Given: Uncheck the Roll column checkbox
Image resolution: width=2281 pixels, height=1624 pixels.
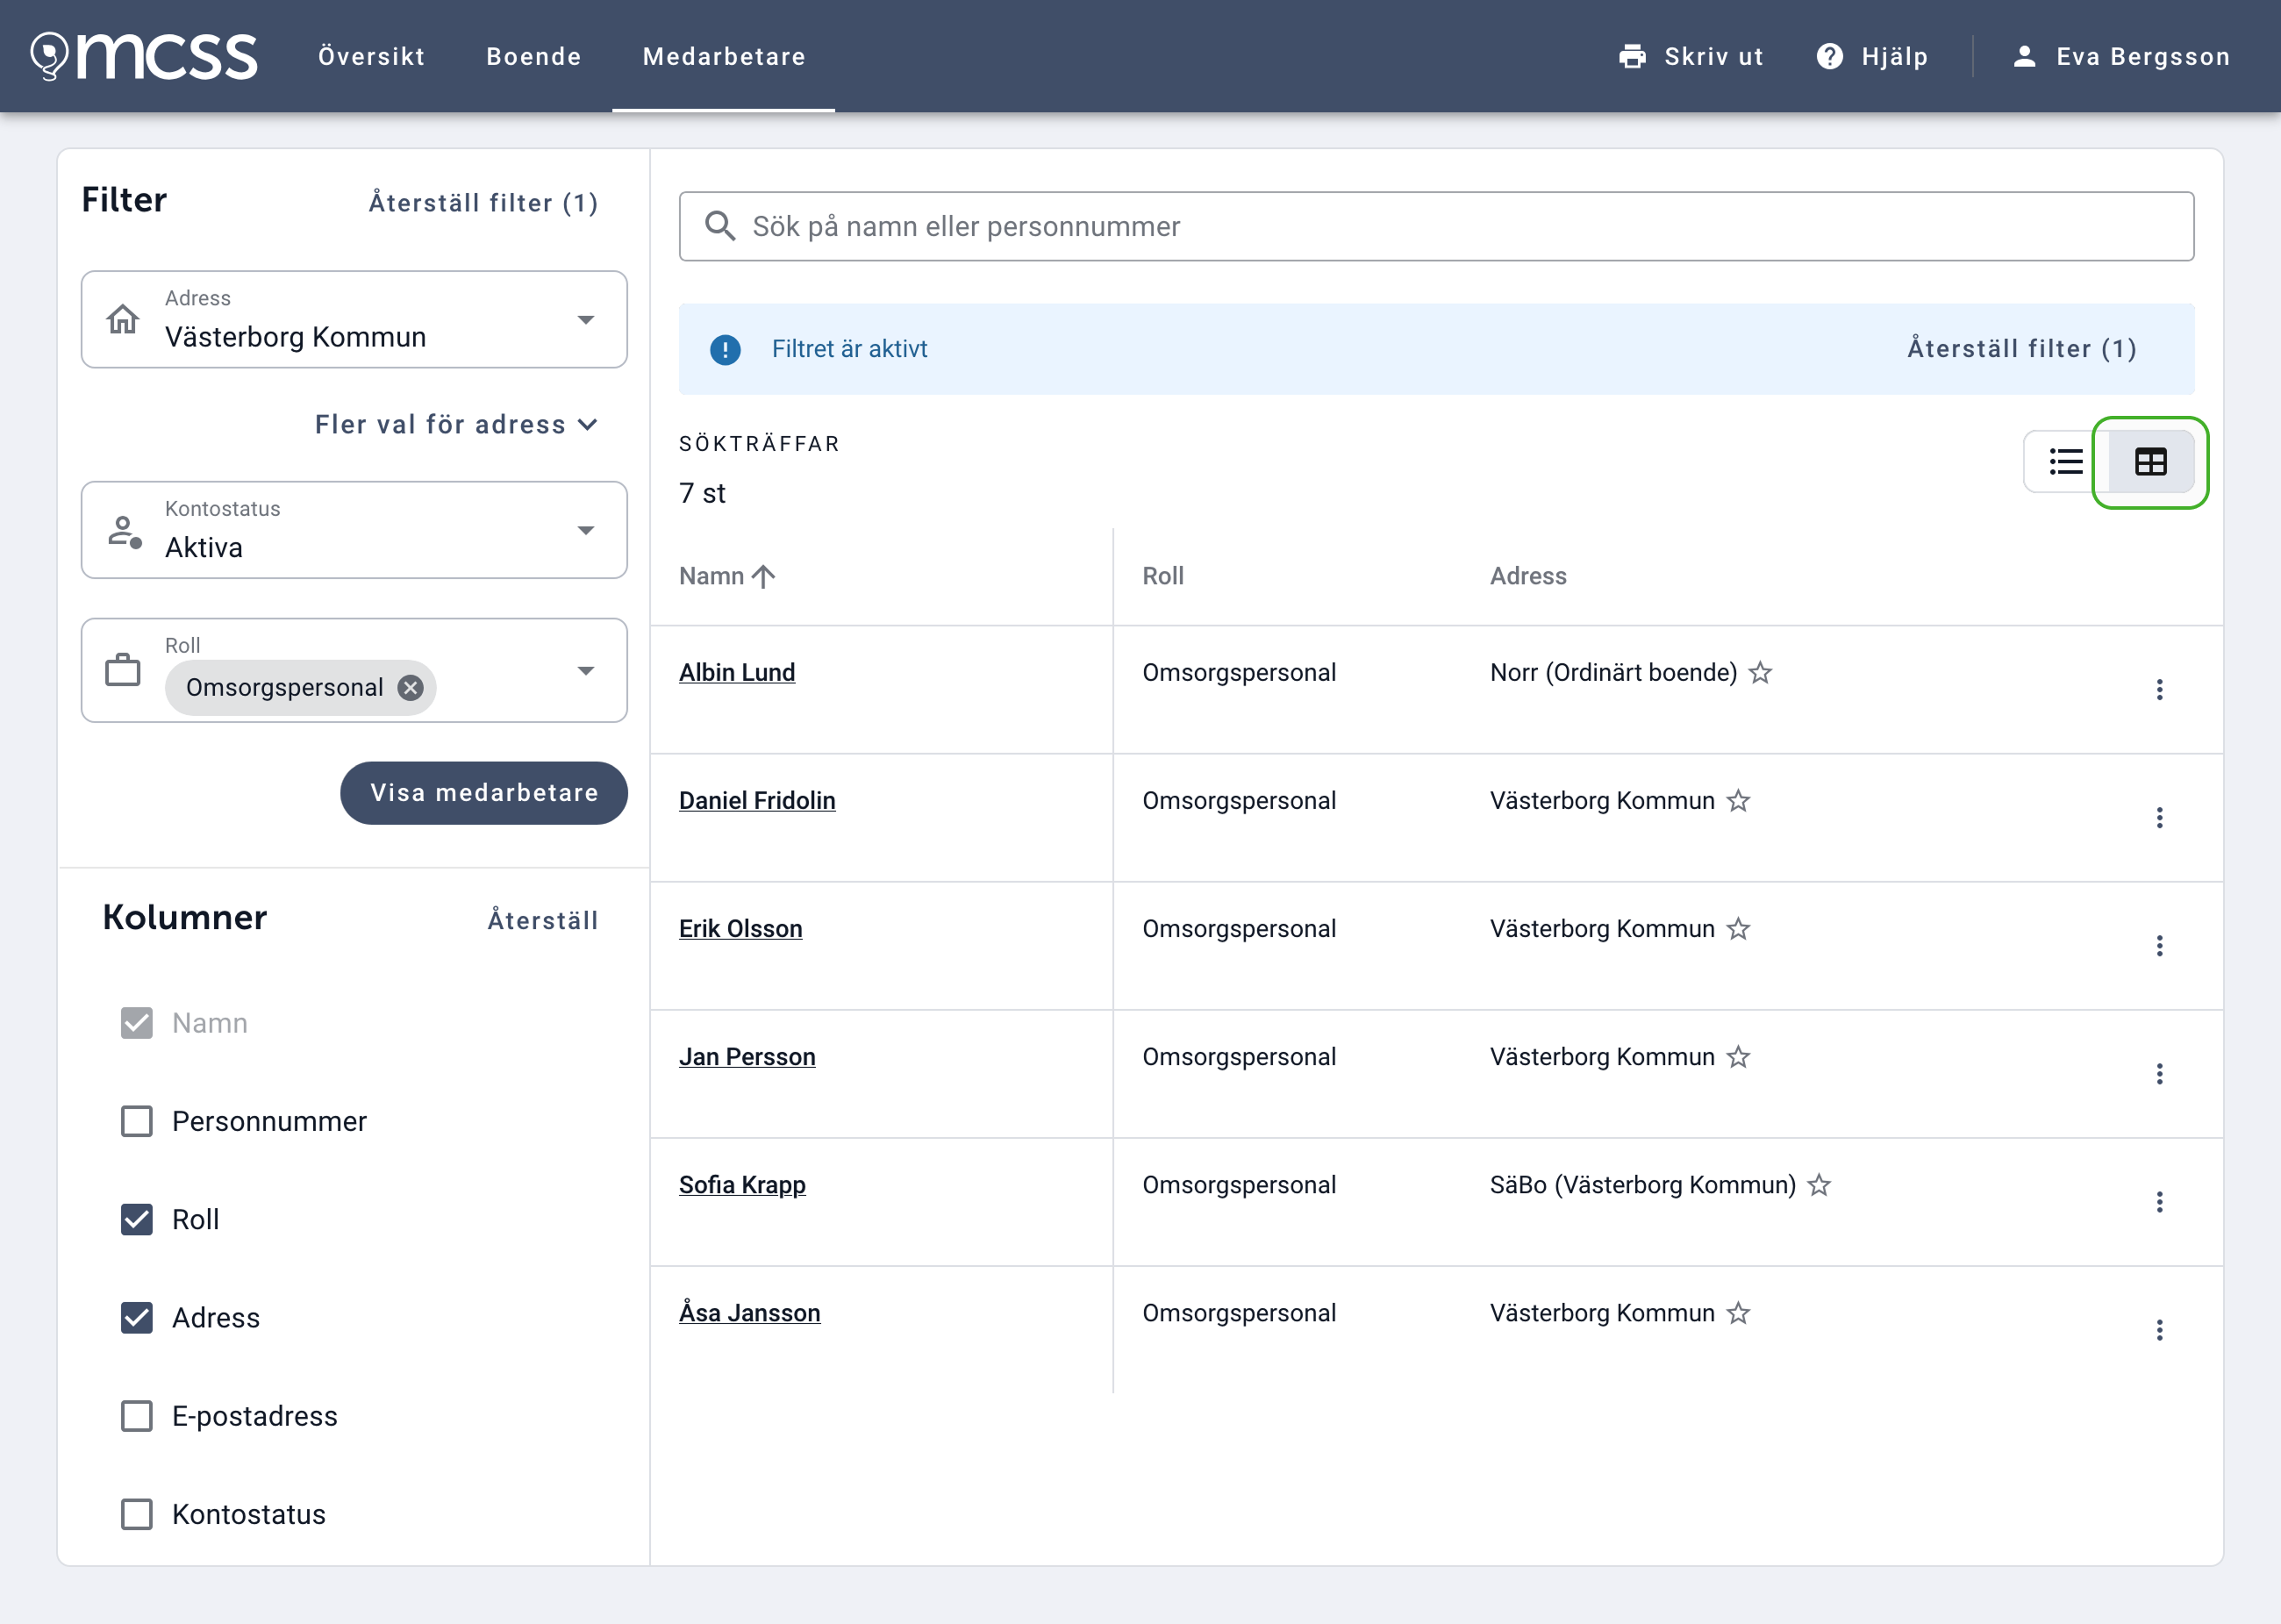Looking at the screenshot, I should pyautogui.click(x=137, y=1220).
